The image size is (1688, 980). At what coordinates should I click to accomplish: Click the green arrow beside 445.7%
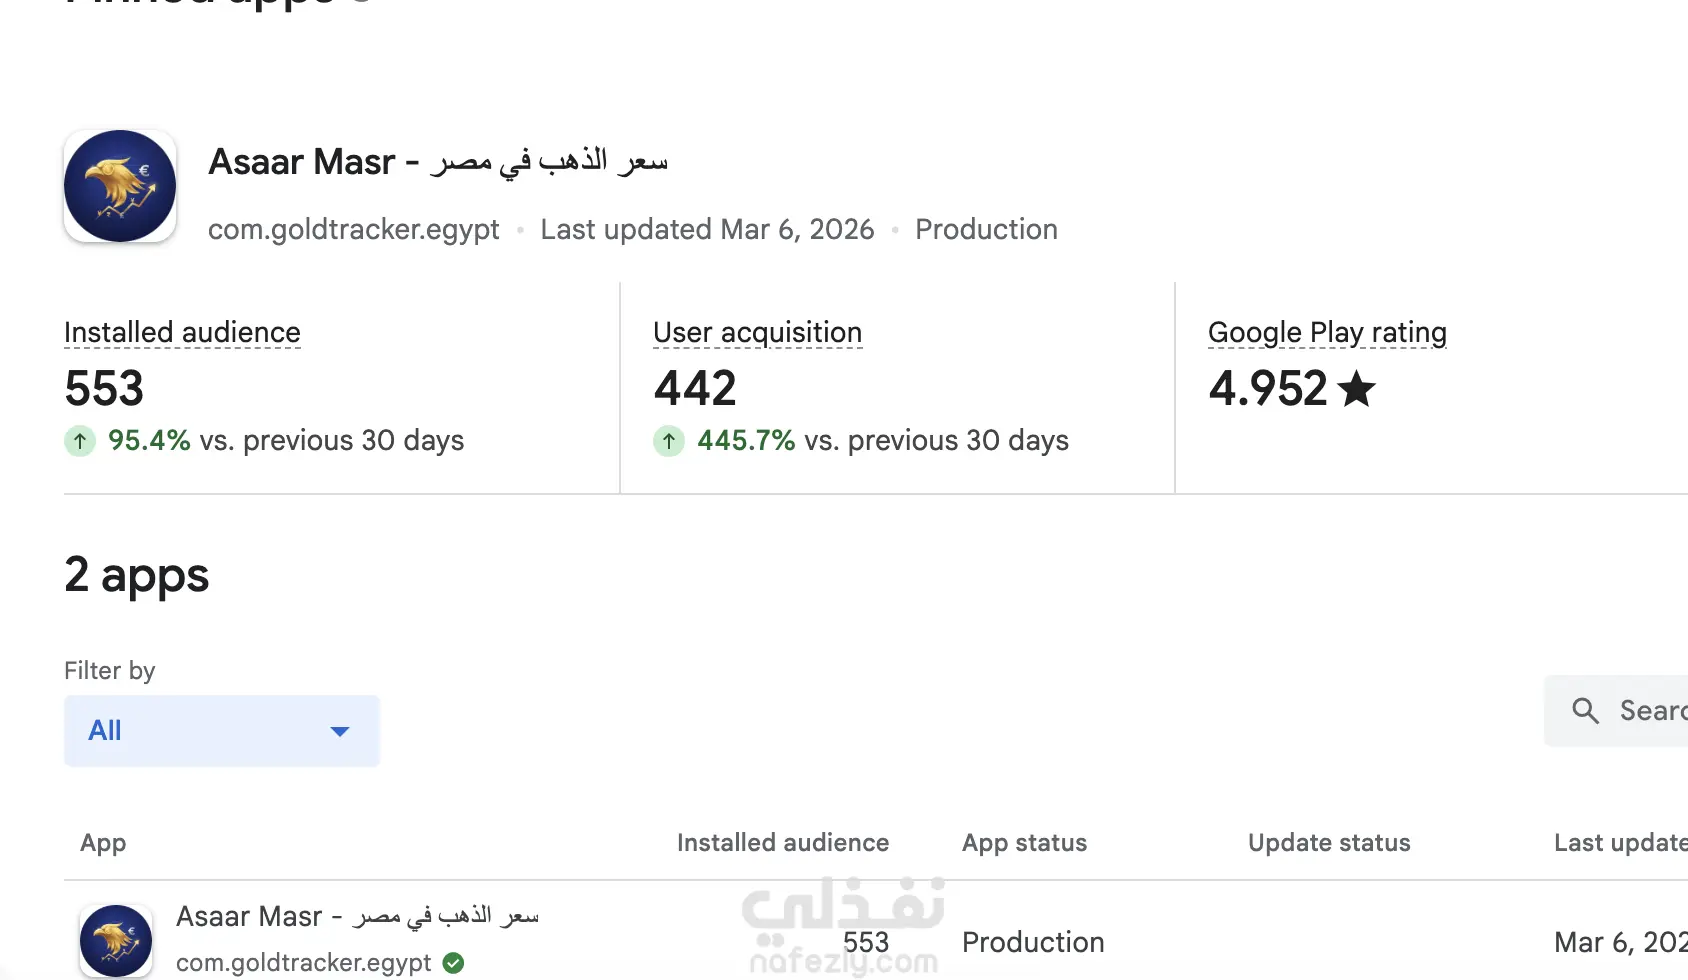pyautogui.click(x=669, y=441)
